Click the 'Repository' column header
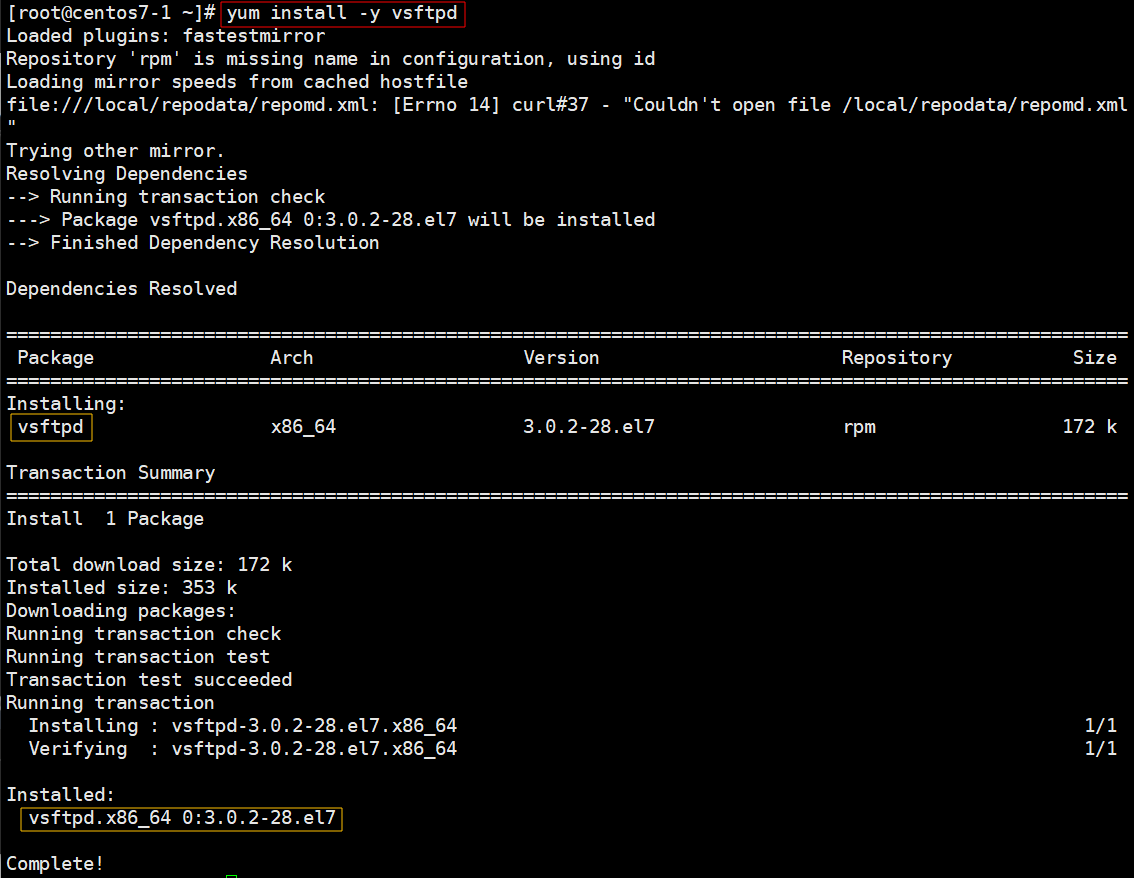The image size is (1134, 878). (897, 358)
